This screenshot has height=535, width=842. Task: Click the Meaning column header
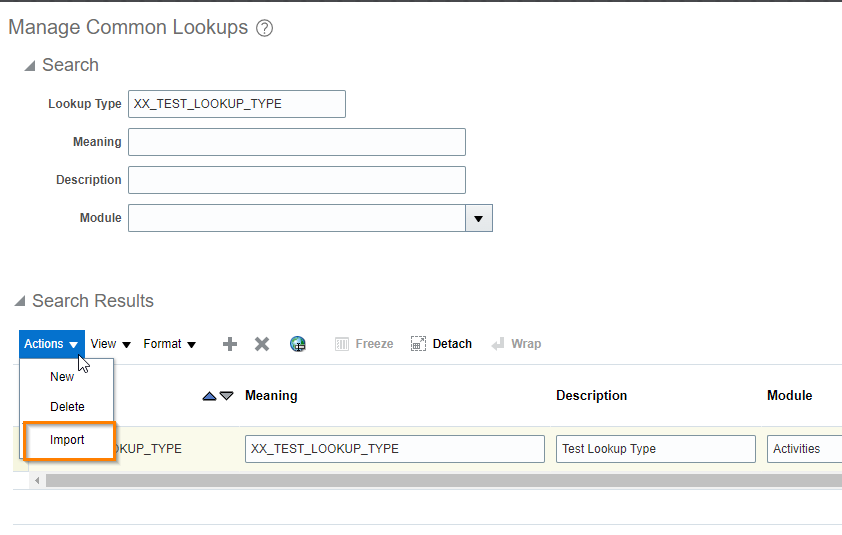click(x=271, y=396)
